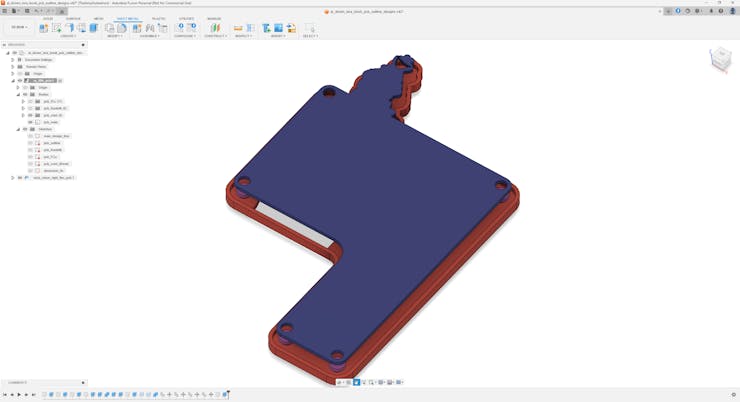Open the Design workspace dropdown

(18, 28)
